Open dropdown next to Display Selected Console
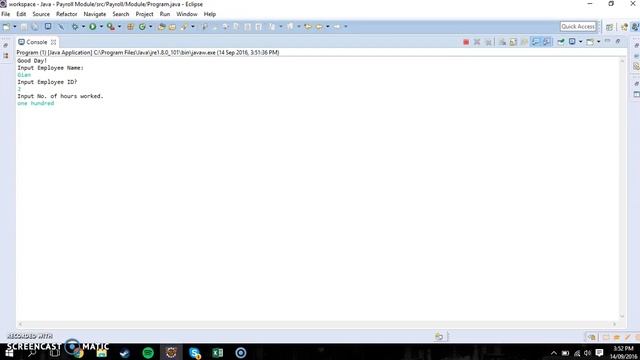This screenshot has height=360, width=640. click(x=580, y=42)
